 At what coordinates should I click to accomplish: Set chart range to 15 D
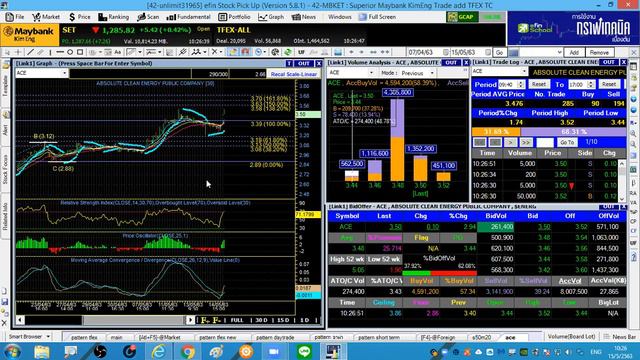point(283,320)
